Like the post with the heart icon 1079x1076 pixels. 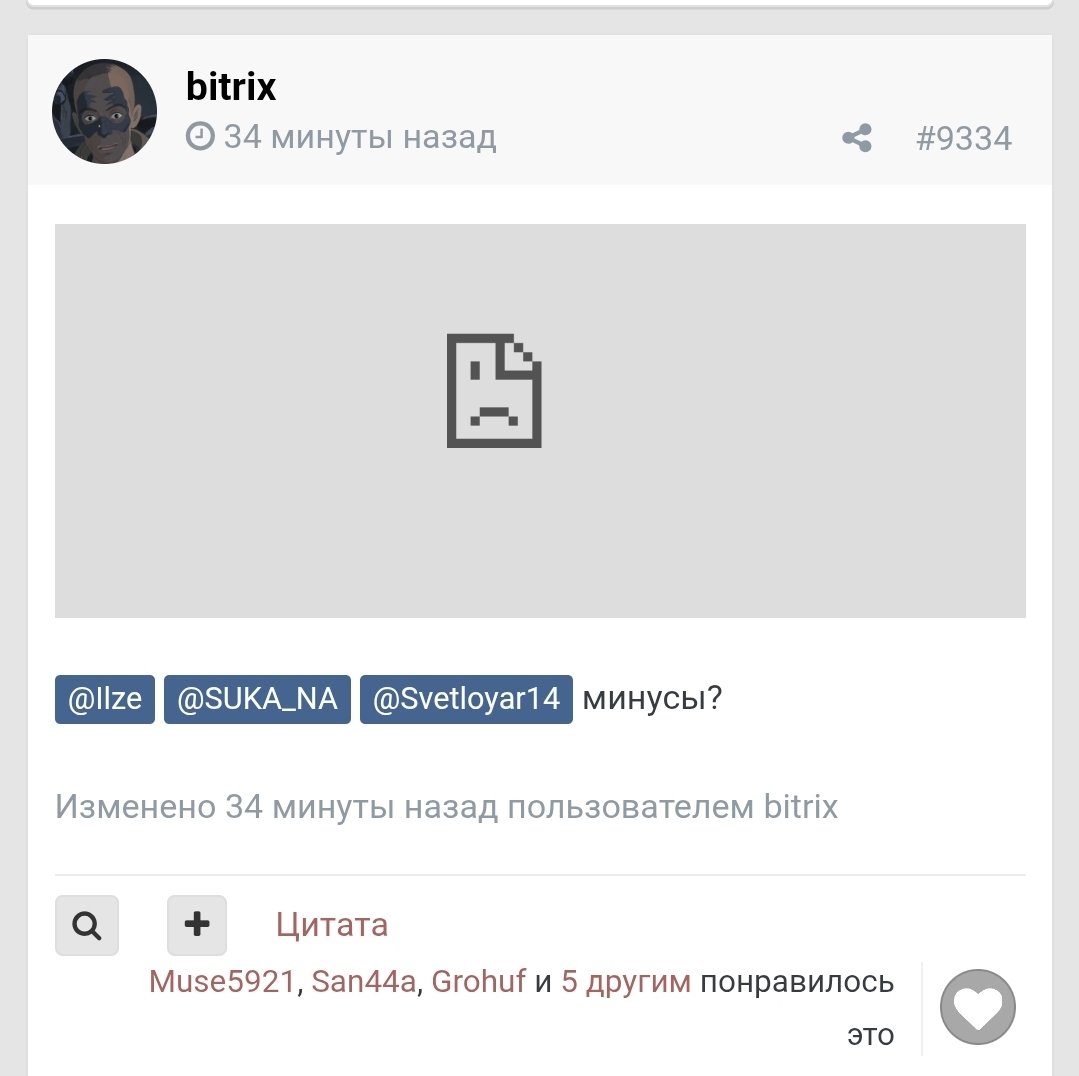pos(978,1007)
